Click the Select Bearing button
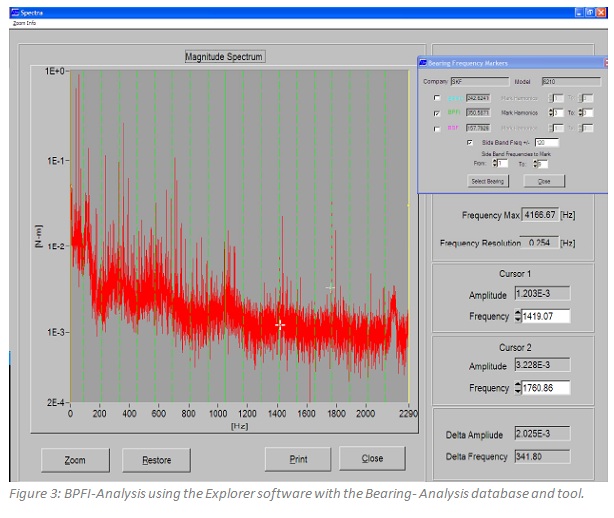Screen dimensions: 614x518 coord(489,181)
